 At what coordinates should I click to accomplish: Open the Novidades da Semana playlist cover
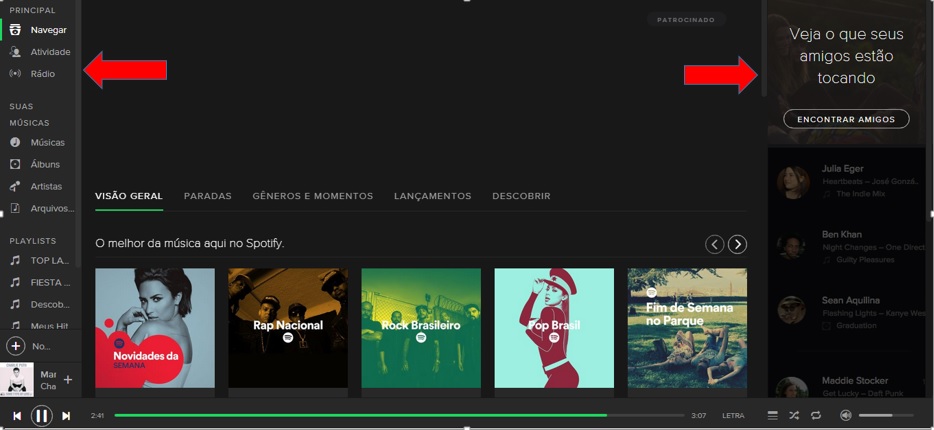coord(155,328)
